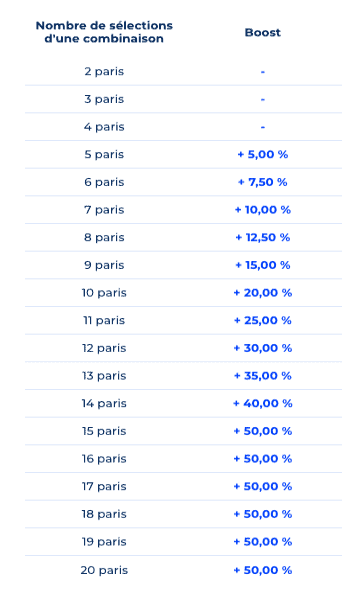Image resolution: width=361 pixels, height=606 pixels.
Task: Select the 6 paris row label
Action: click(x=104, y=182)
